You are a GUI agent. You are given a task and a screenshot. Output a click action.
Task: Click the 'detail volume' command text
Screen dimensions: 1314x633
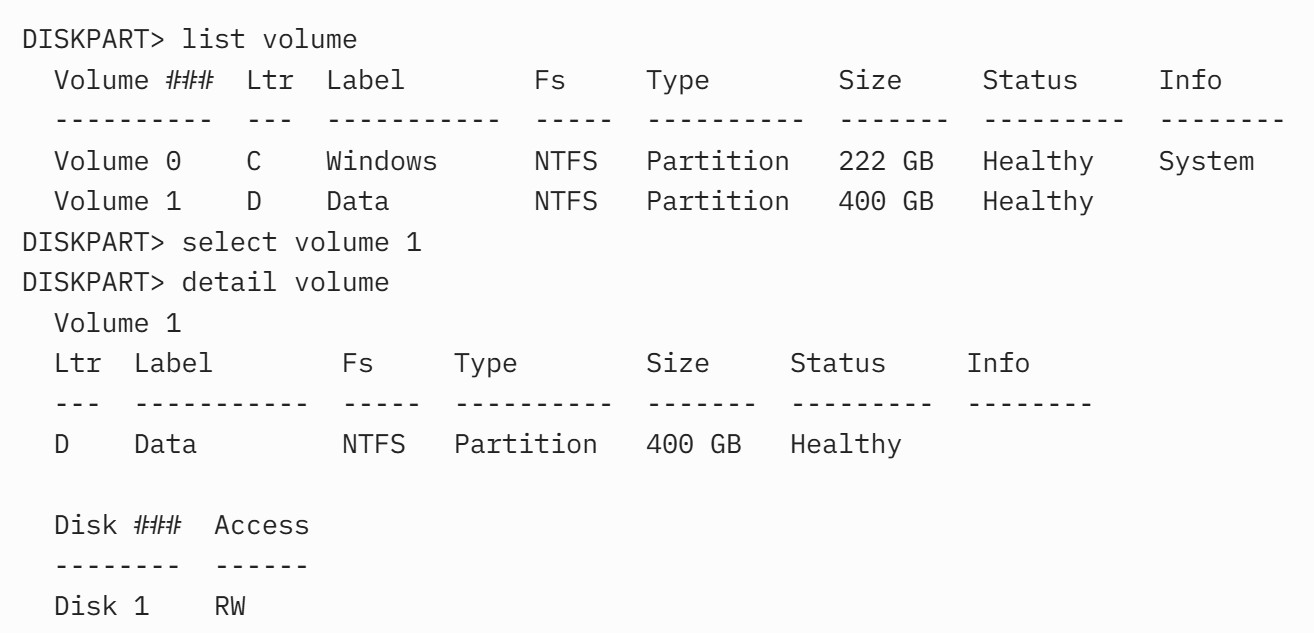pyautogui.click(x=285, y=282)
